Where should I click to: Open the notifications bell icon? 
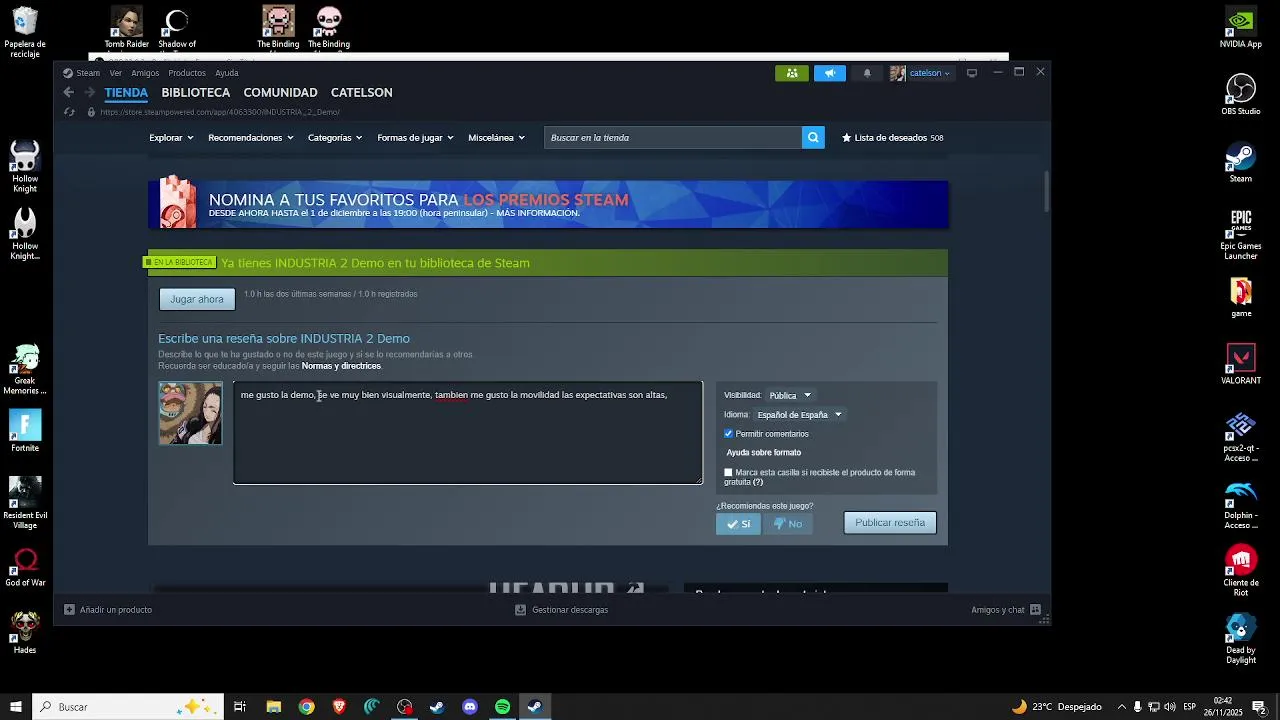[867, 73]
